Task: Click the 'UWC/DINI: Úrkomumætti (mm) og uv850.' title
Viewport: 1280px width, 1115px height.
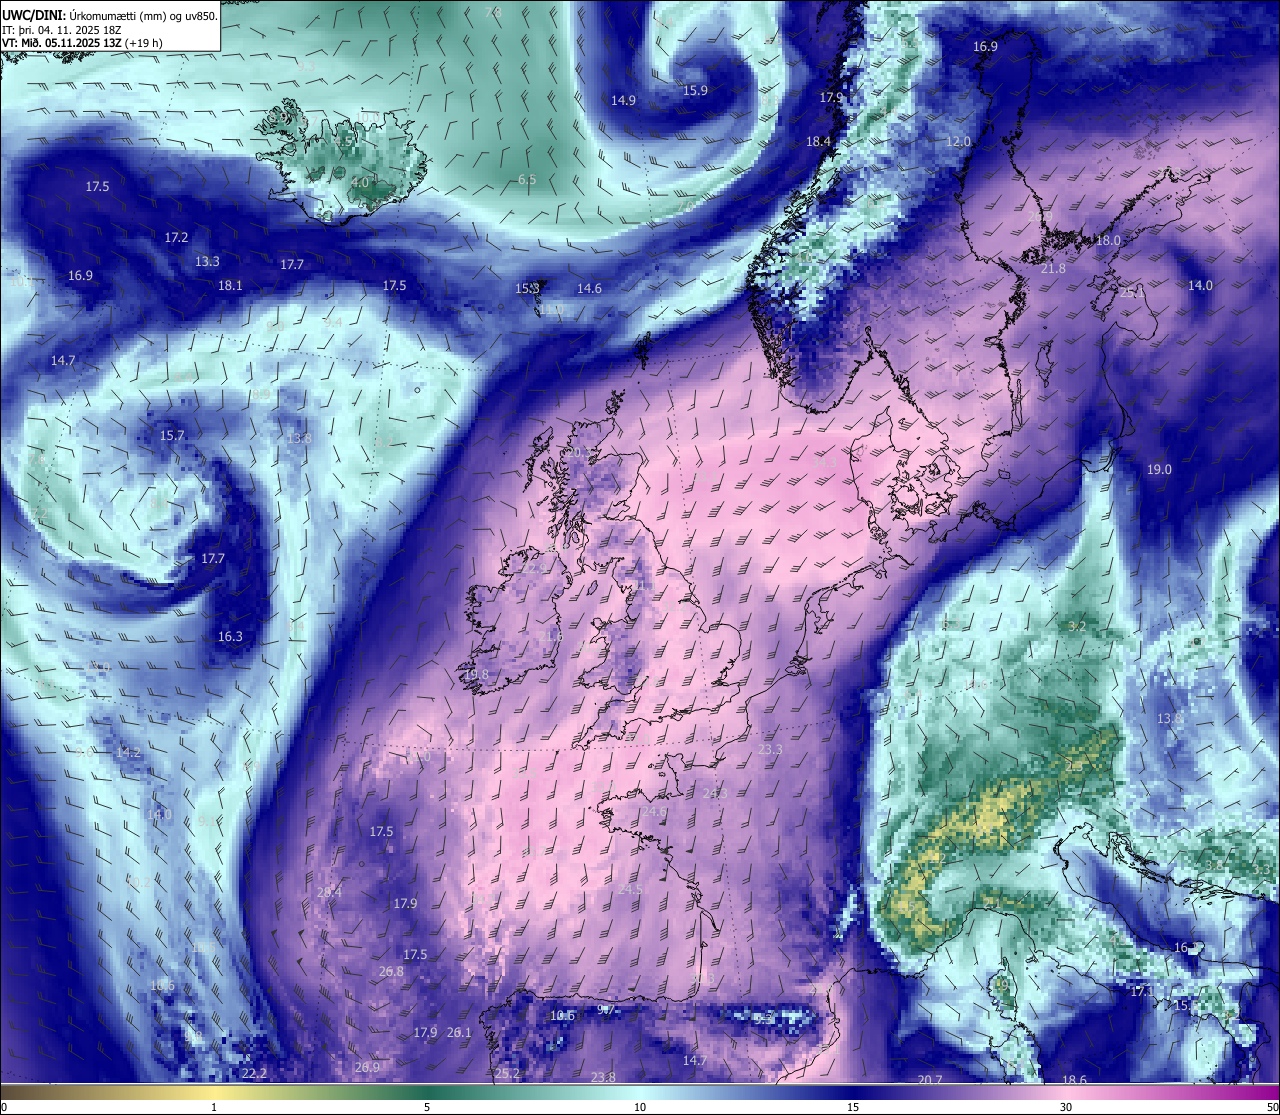Action: pos(110,15)
